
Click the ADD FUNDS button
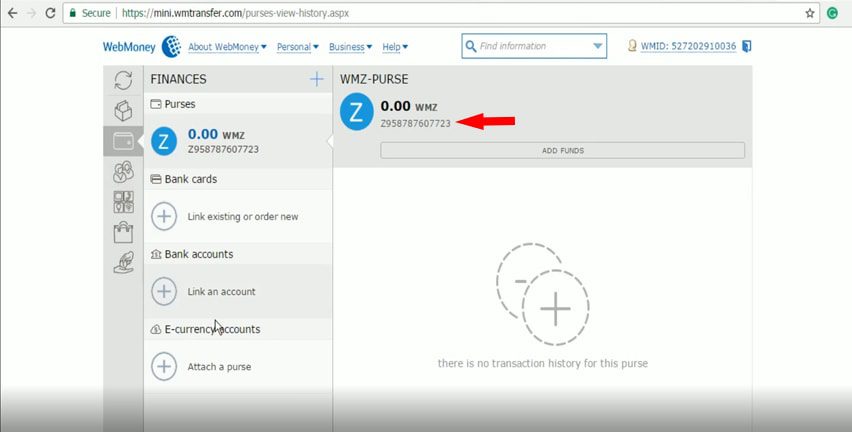coord(562,151)
